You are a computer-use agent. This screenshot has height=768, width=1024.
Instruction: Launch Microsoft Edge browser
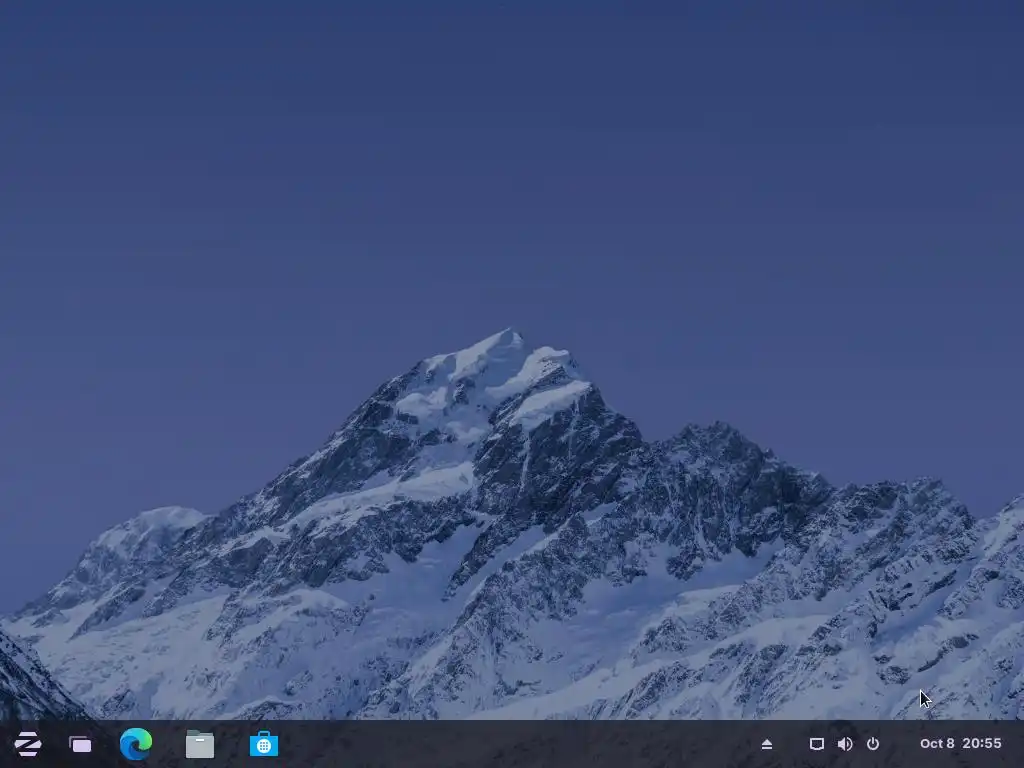pyautogui.click(x=136, y=744)
